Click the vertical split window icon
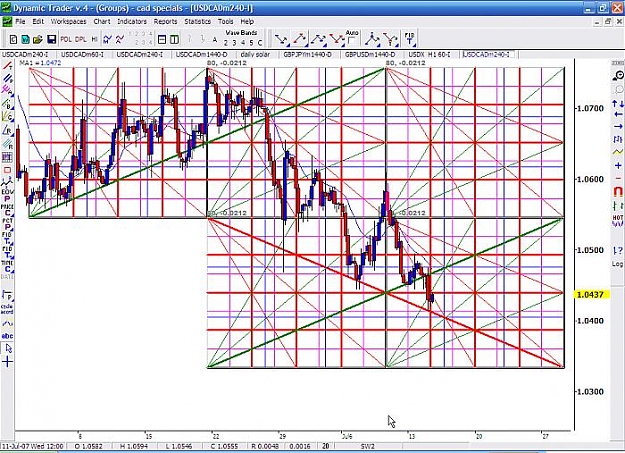Viewport: 625px width, 453px height. tap(174, 39)
